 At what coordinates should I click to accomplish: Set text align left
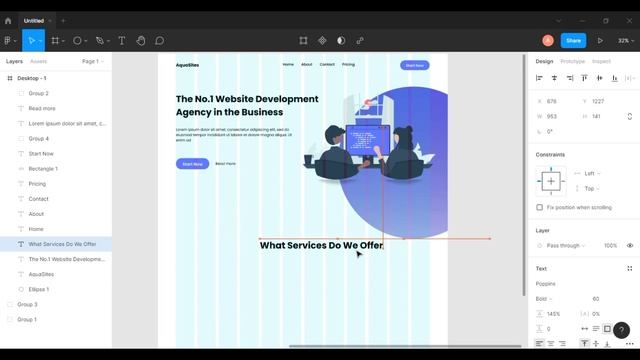pos(539,343)
